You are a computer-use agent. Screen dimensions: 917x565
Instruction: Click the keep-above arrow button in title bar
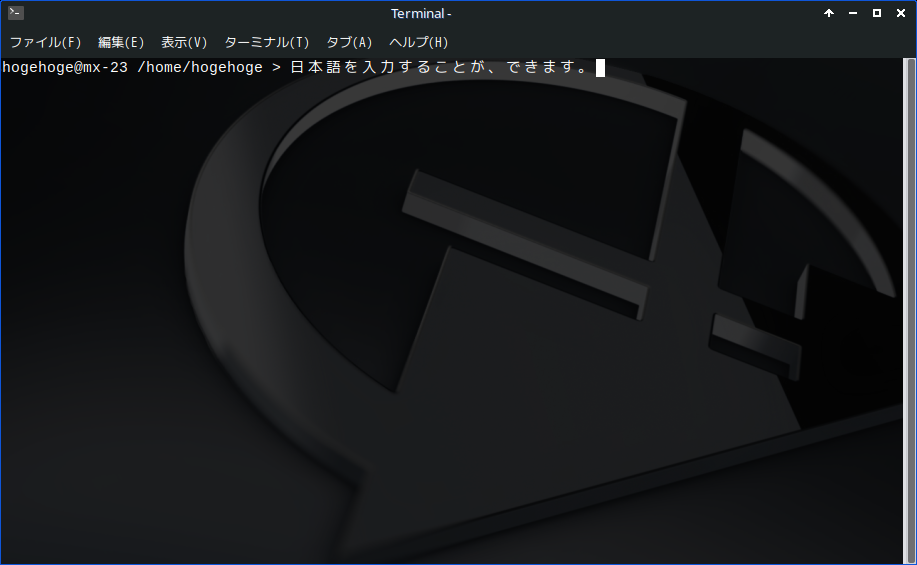tap(829, 13)
